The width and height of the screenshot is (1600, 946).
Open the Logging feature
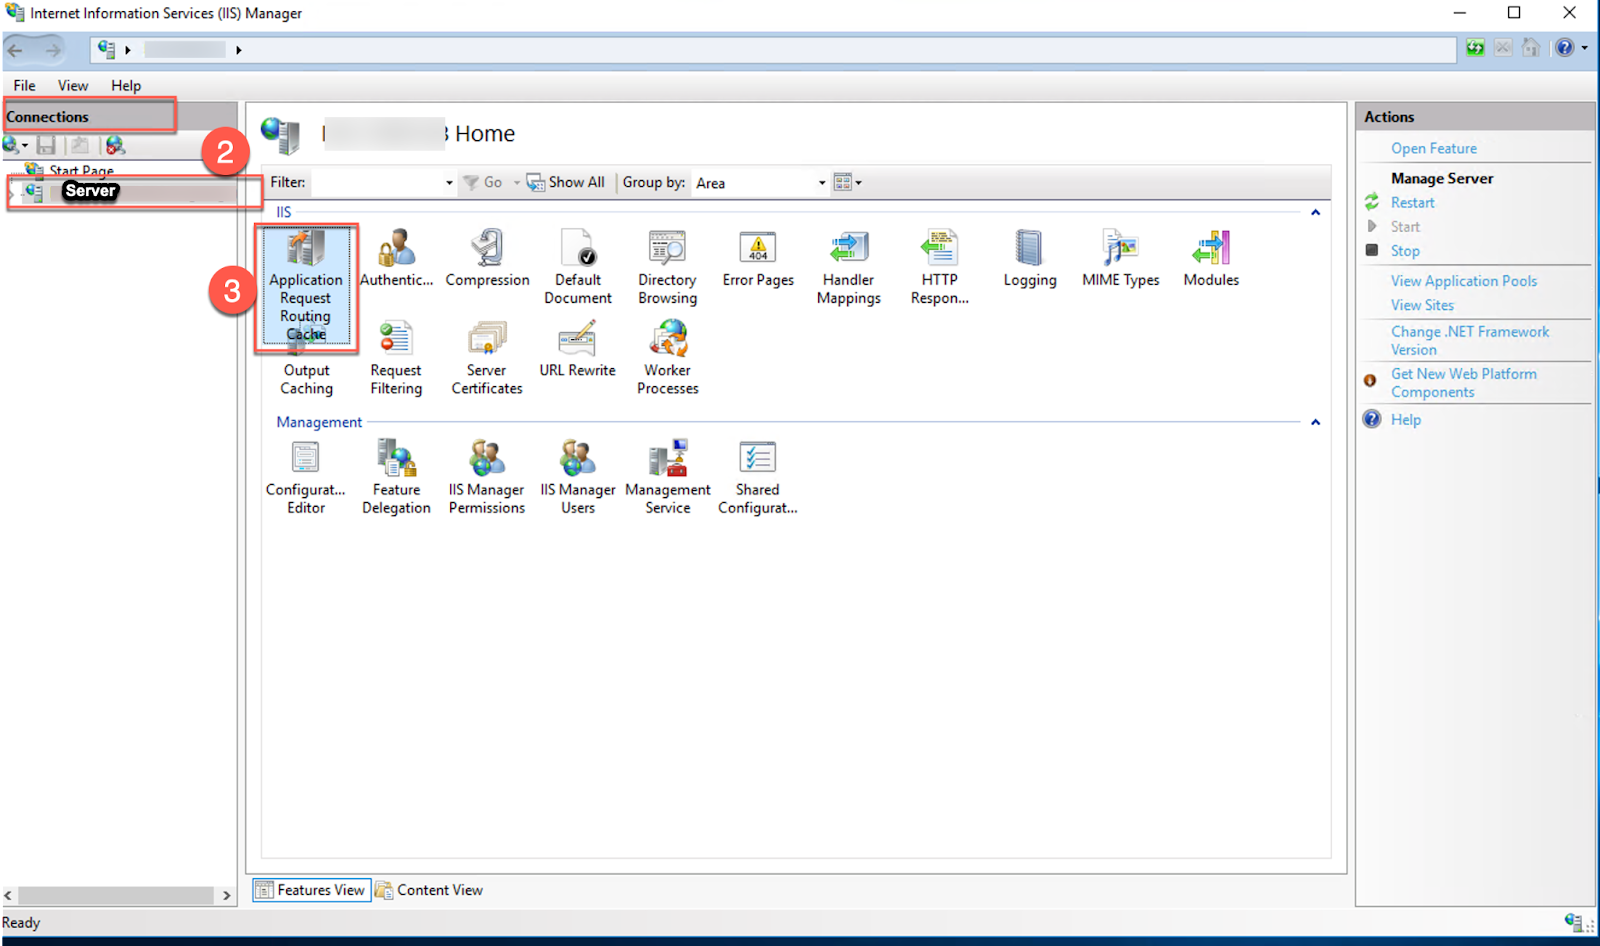[x=1030, y=259]
